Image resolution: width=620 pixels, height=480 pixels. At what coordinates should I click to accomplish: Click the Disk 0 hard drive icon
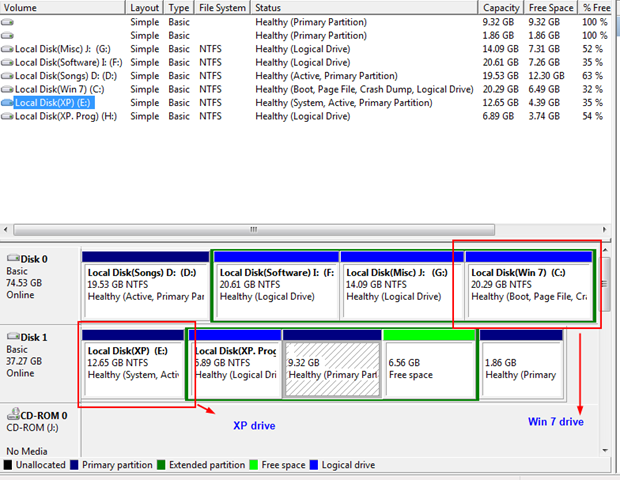click(13, 258)
